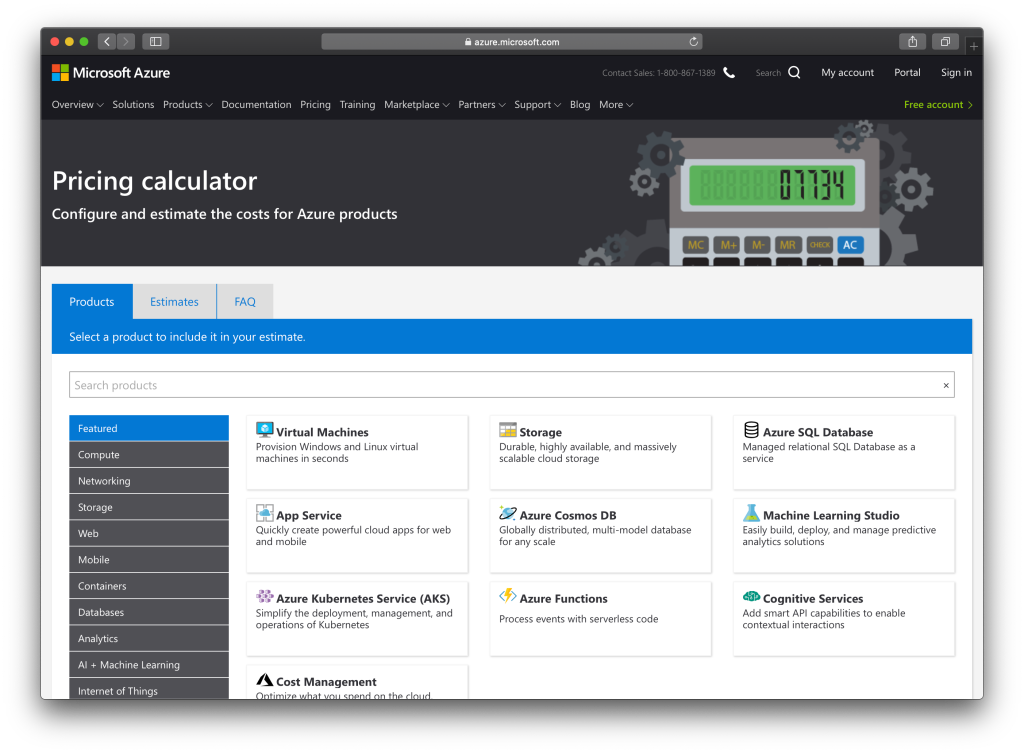Click the App Service icon
Image resolution: width=1024 pixels, height=753 pixels.
tap(263, 513)
